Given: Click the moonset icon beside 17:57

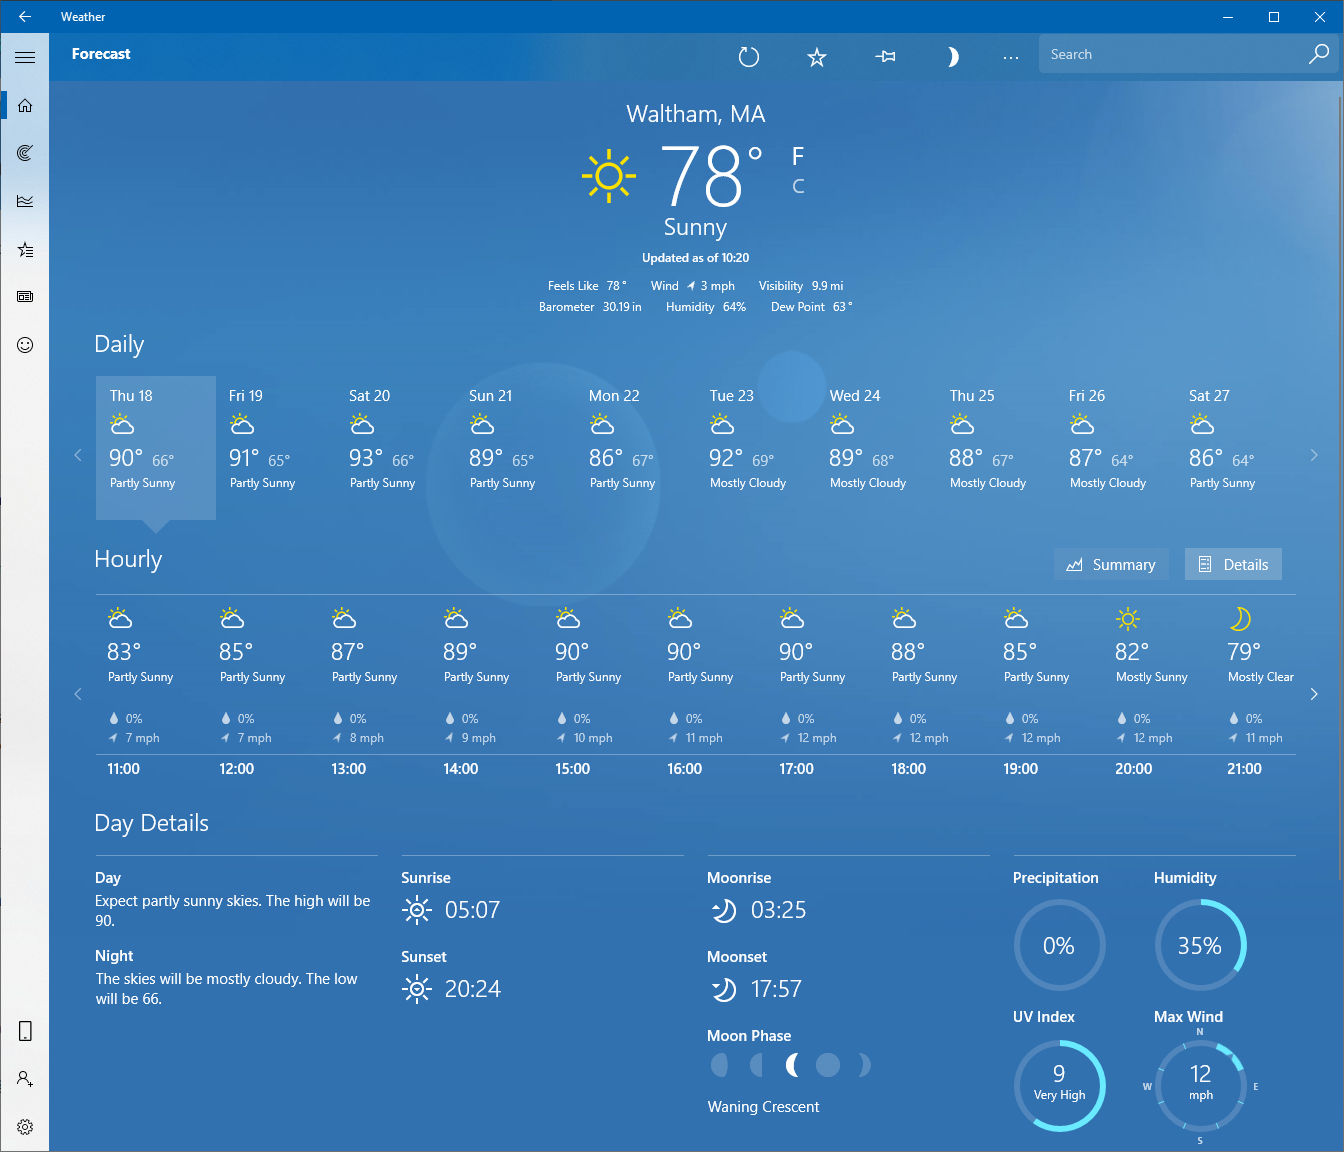Looking at the screenshot, I should 723,989.
